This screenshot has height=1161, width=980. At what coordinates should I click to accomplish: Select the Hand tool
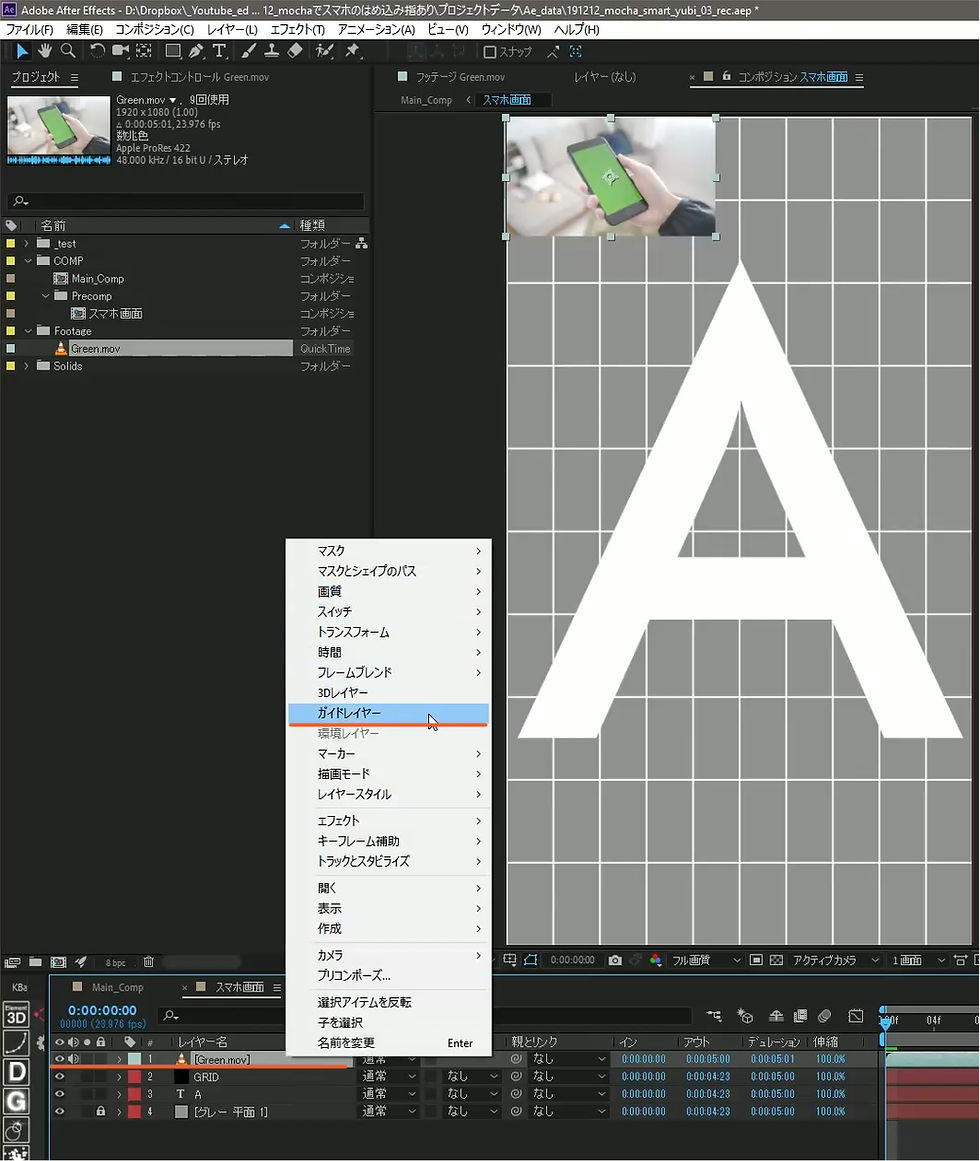[45, 50]
